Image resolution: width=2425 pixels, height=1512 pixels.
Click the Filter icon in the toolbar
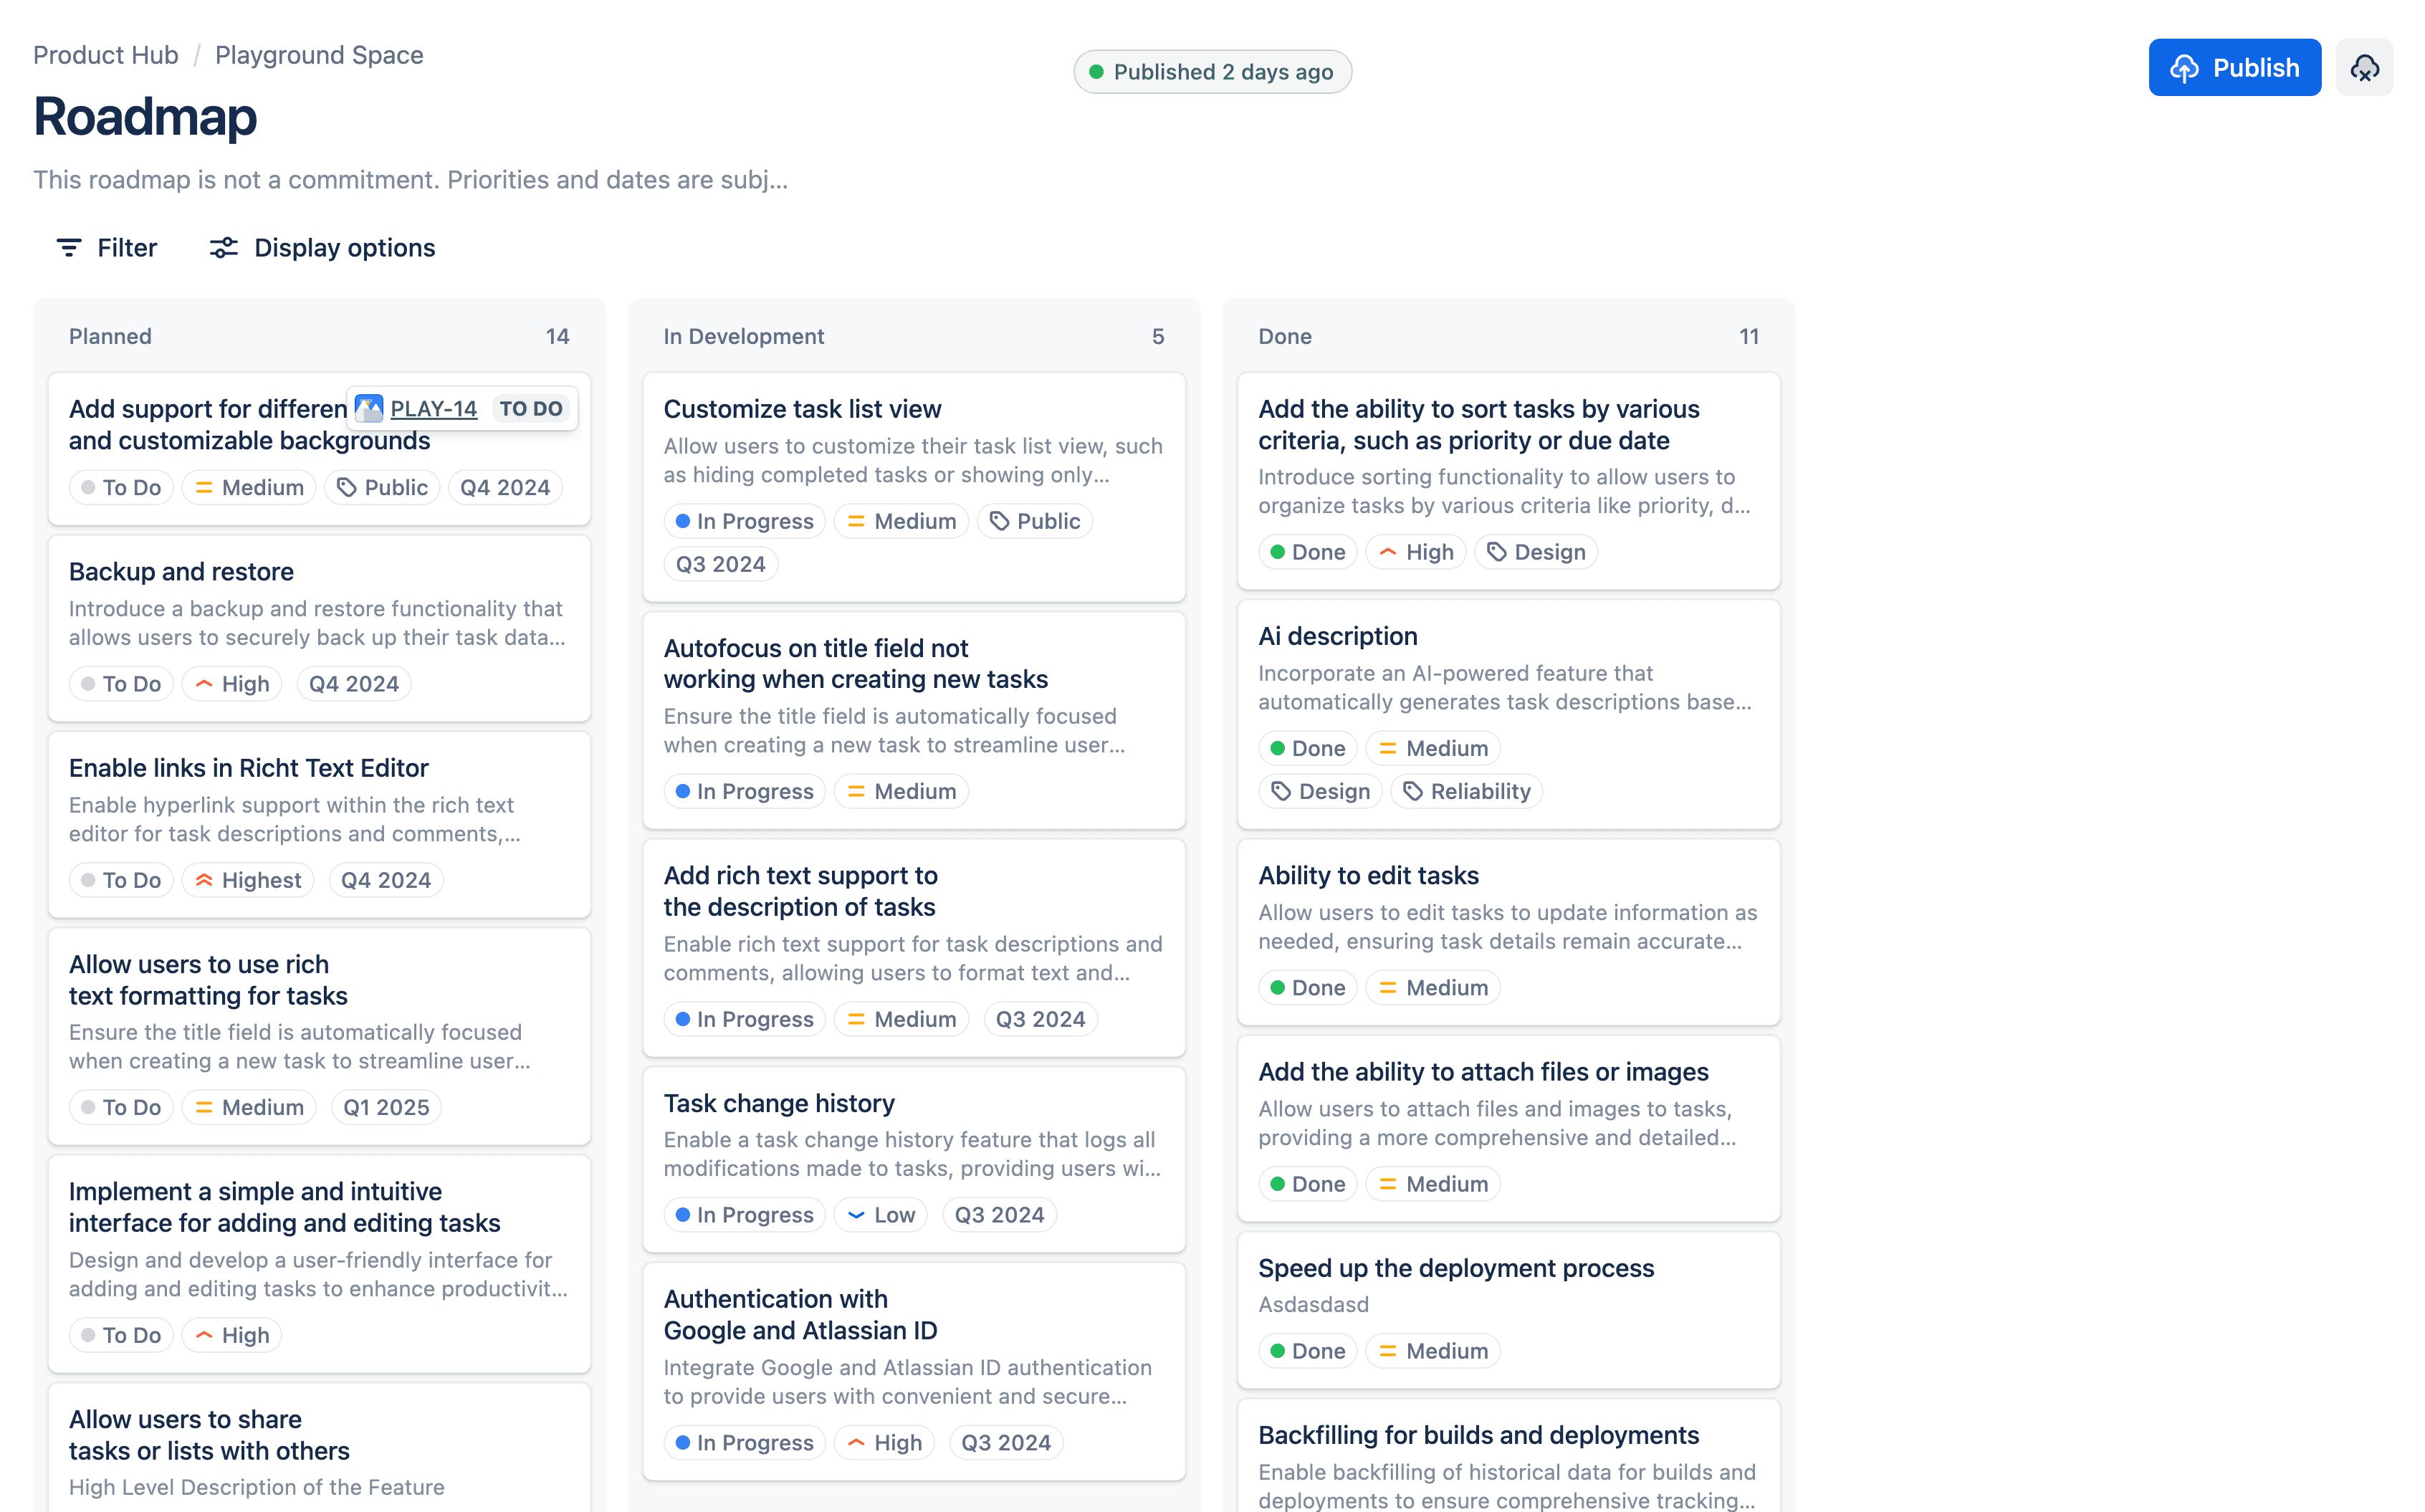pyautogui.click(x=68, y=247)
